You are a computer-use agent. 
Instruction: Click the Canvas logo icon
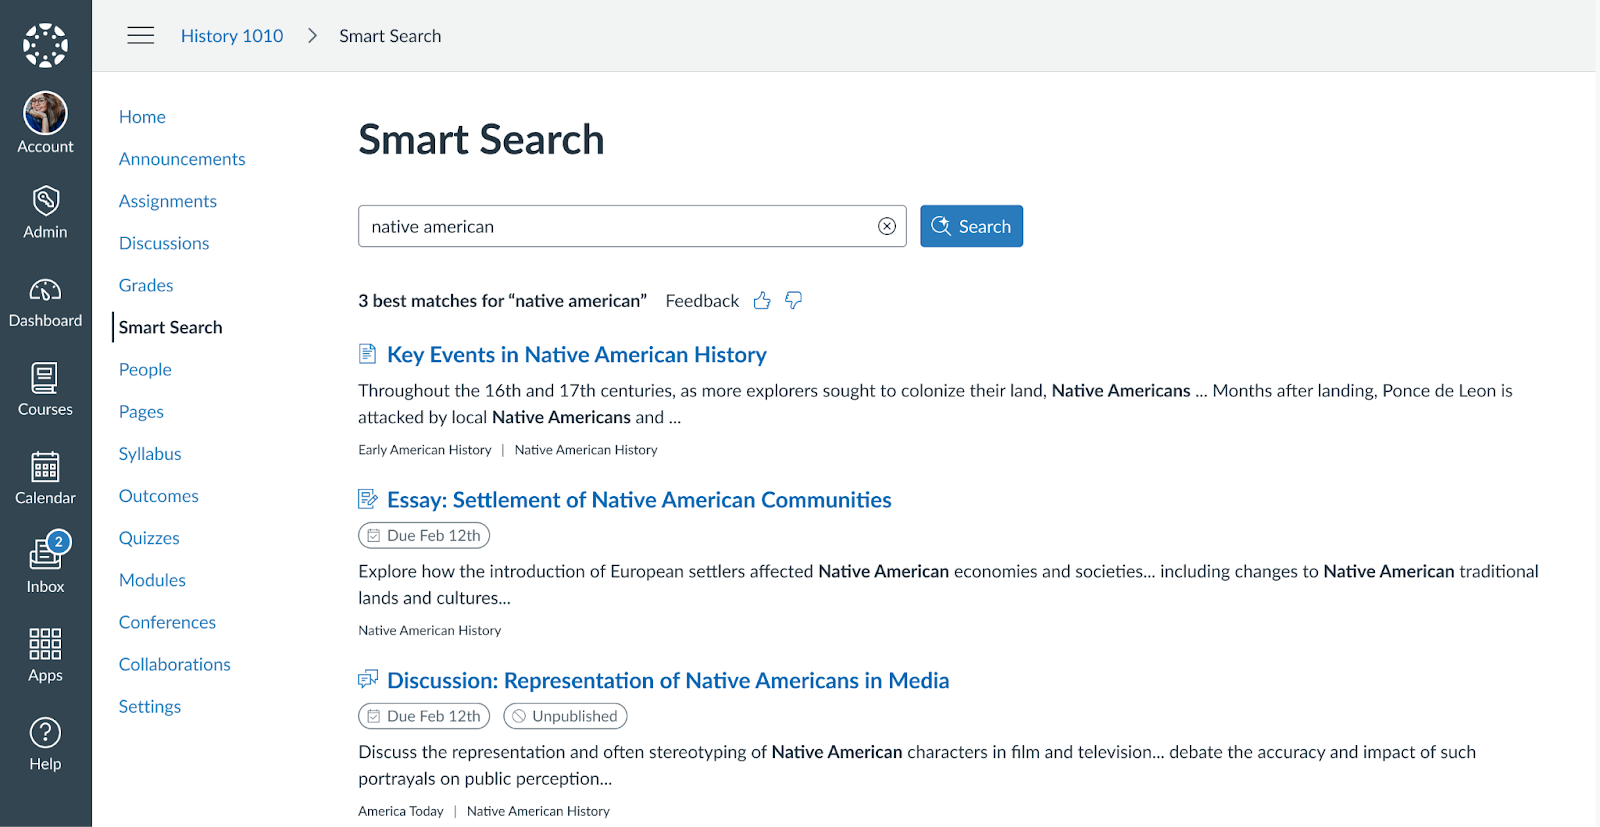coord(45,45)
